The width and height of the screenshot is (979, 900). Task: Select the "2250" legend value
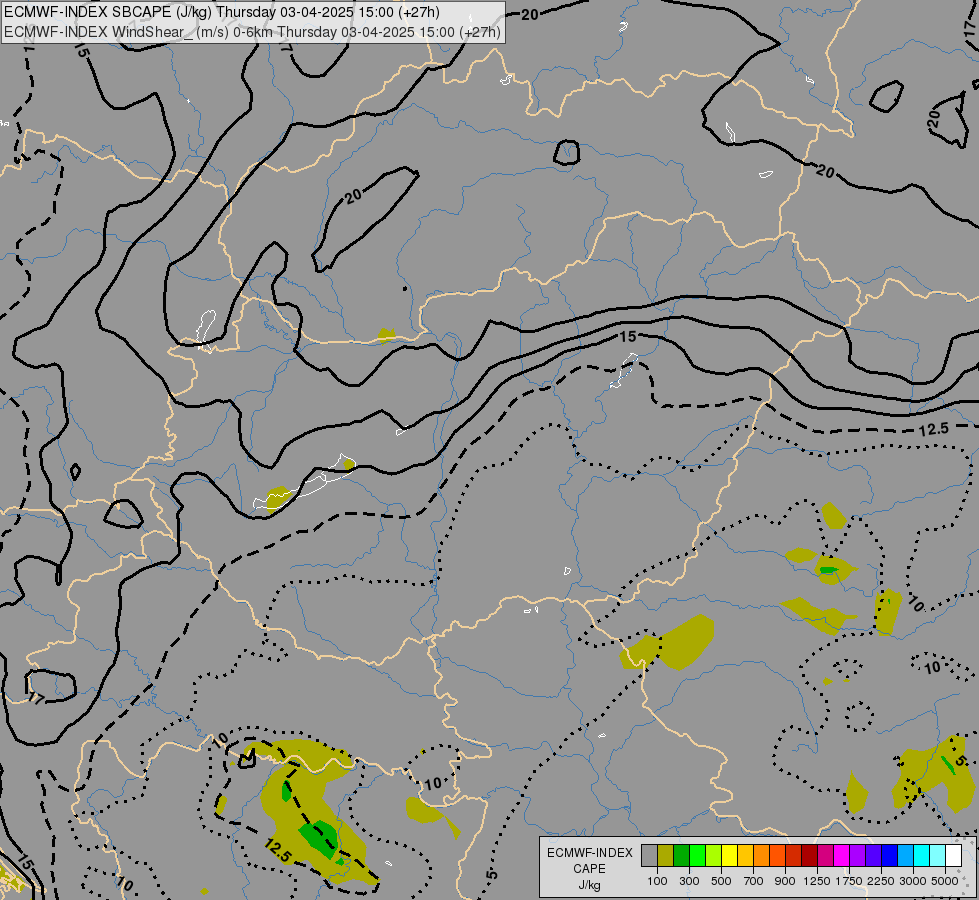881,881
